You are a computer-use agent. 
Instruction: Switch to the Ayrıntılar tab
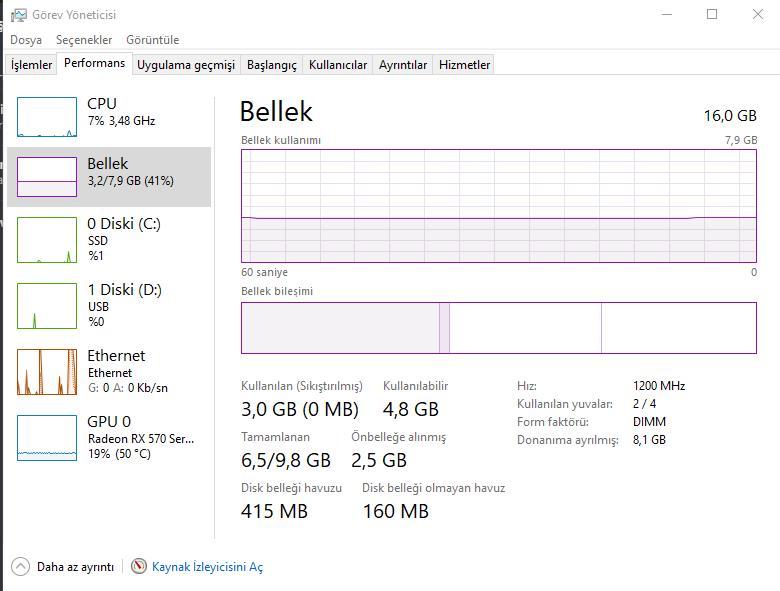403,65
